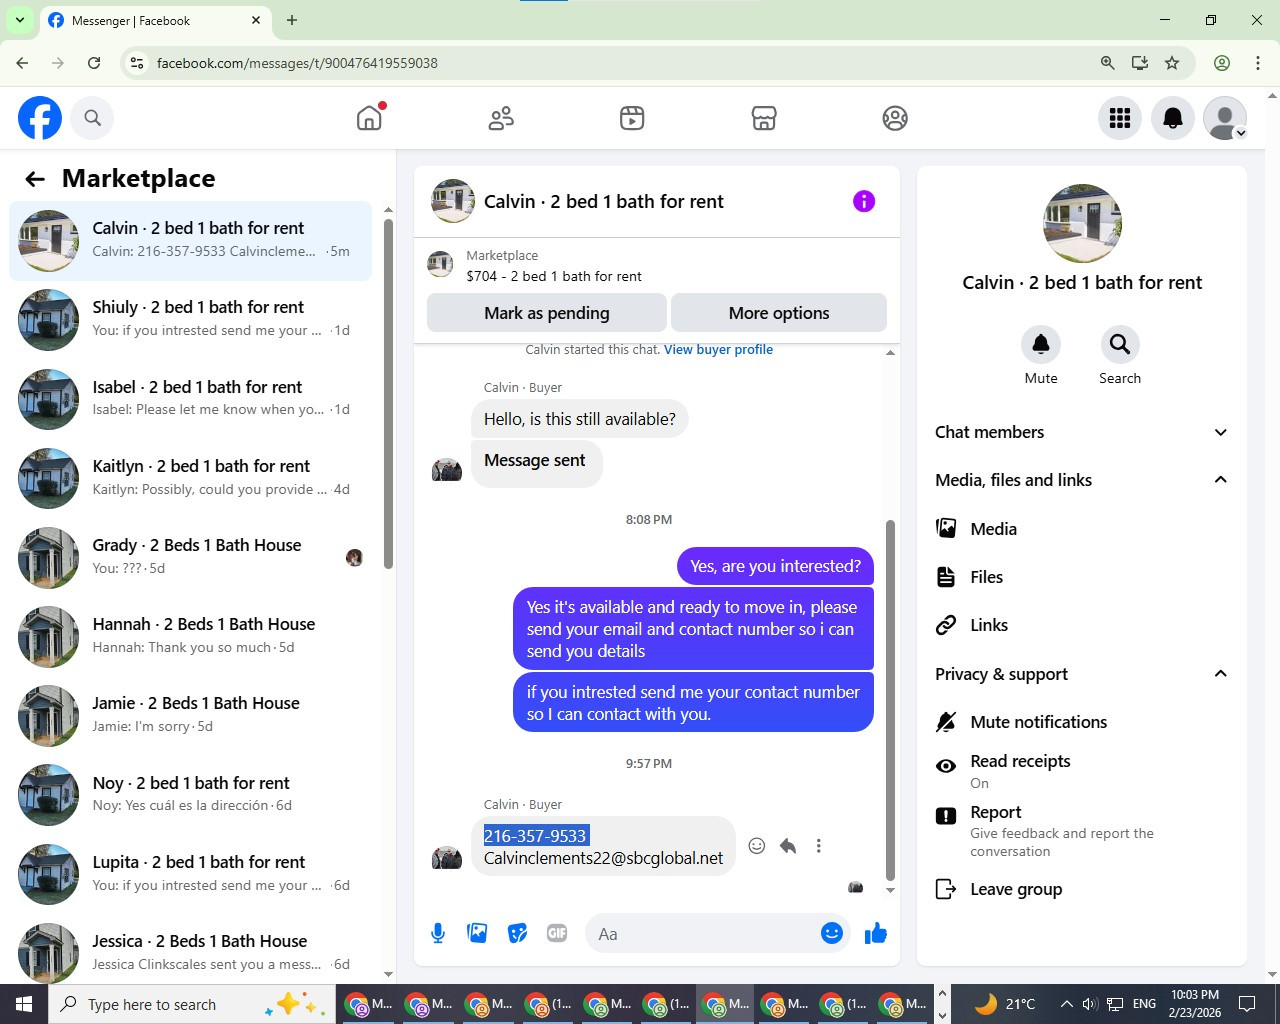Click Calvin's email address in the message

pos(603,858)
